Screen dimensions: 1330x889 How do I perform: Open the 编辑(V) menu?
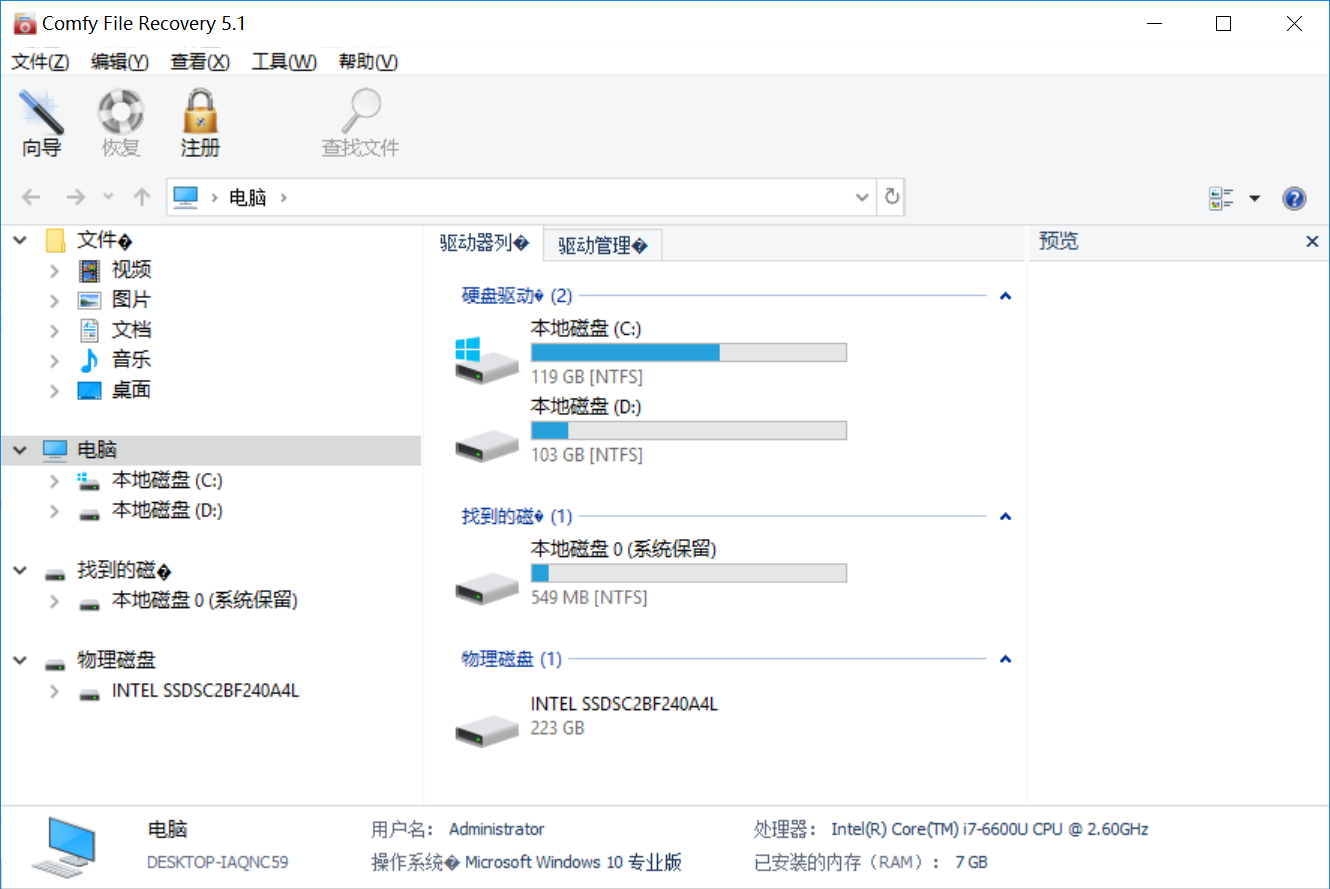click(x=120, y=62)
